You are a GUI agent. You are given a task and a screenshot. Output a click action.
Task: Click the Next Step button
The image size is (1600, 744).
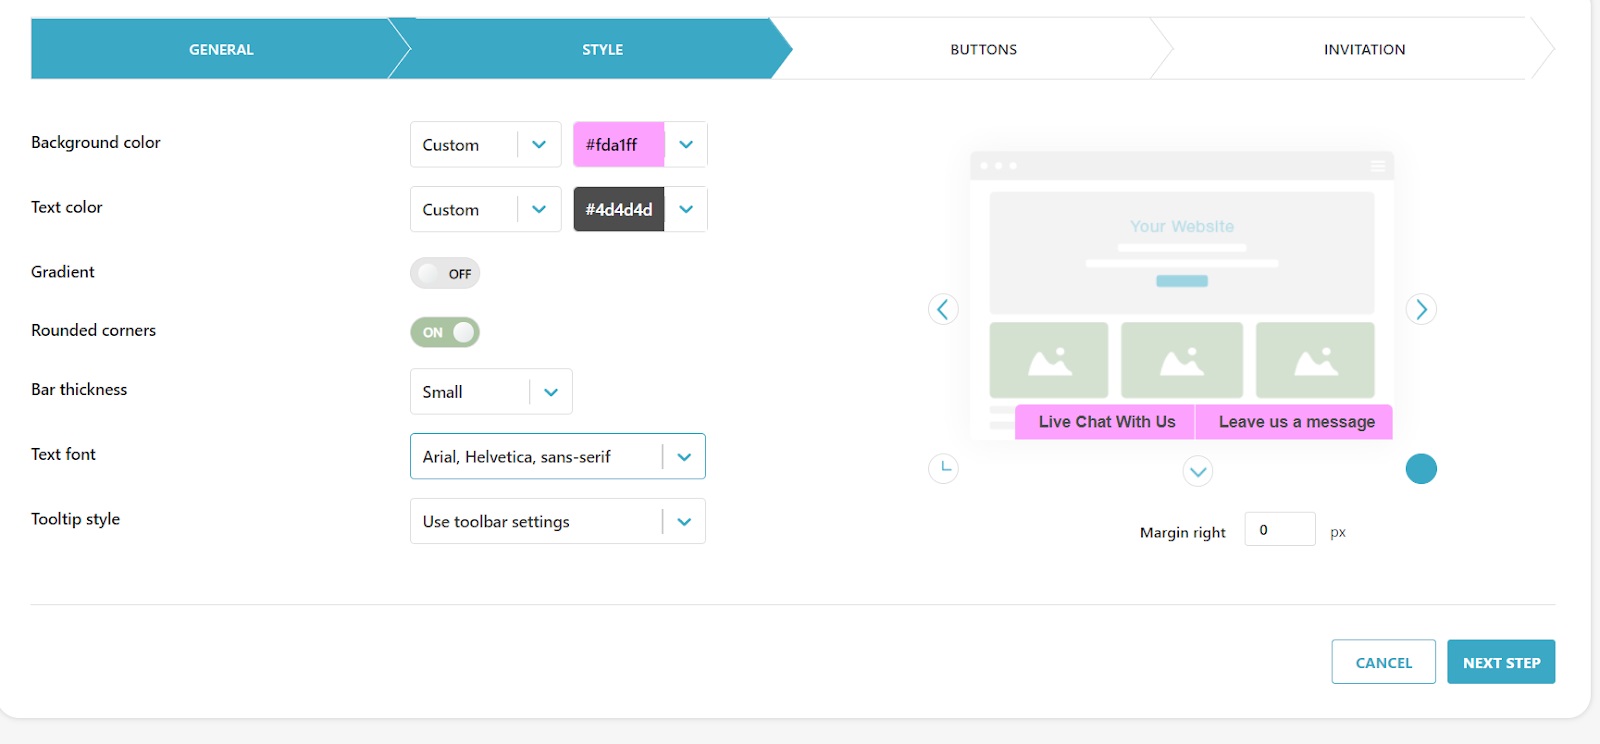tap(1500, 662)
